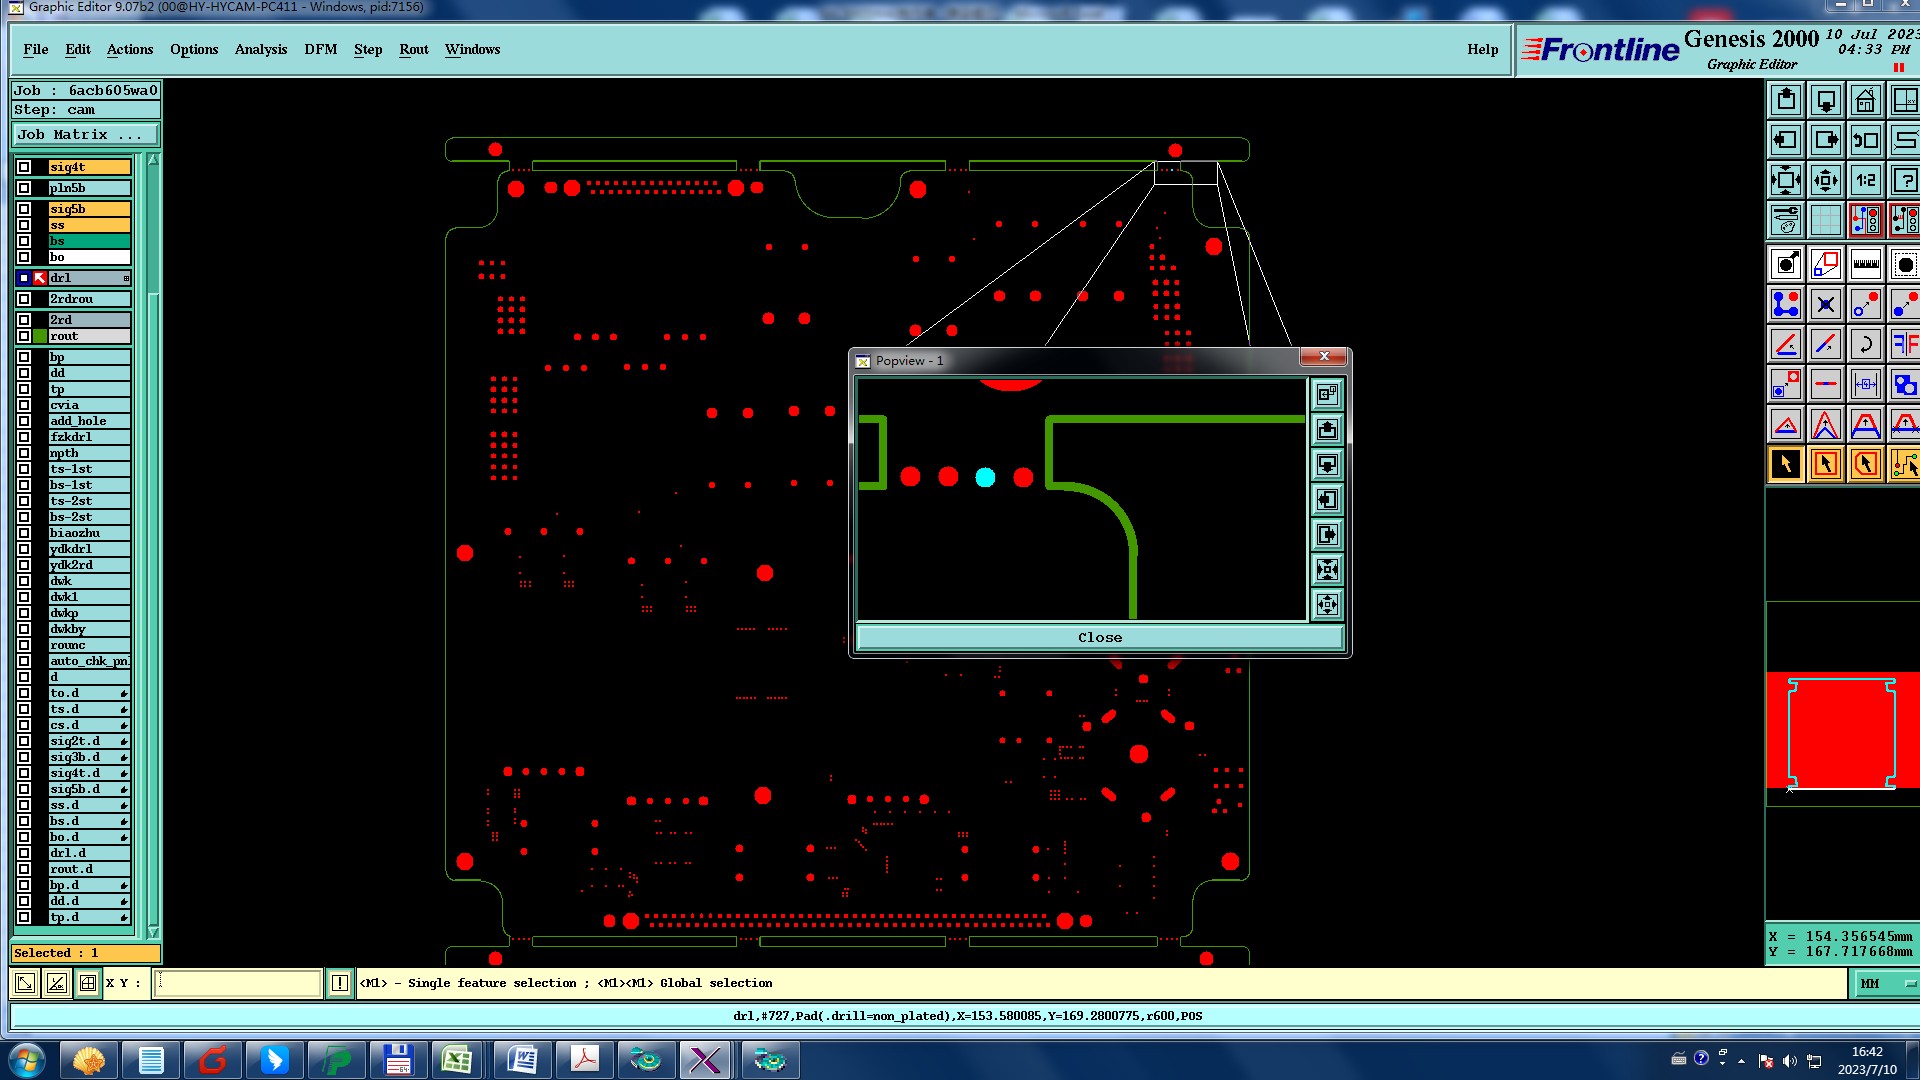Activate the single feature select arrow

coord(1785,464)
